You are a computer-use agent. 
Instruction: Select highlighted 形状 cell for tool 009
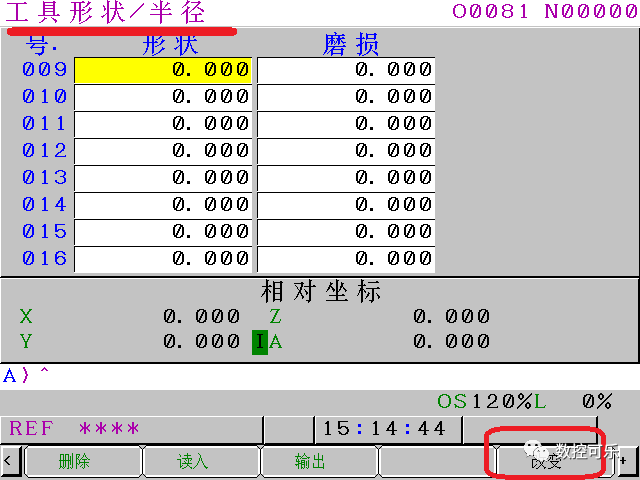coord(163,70)
